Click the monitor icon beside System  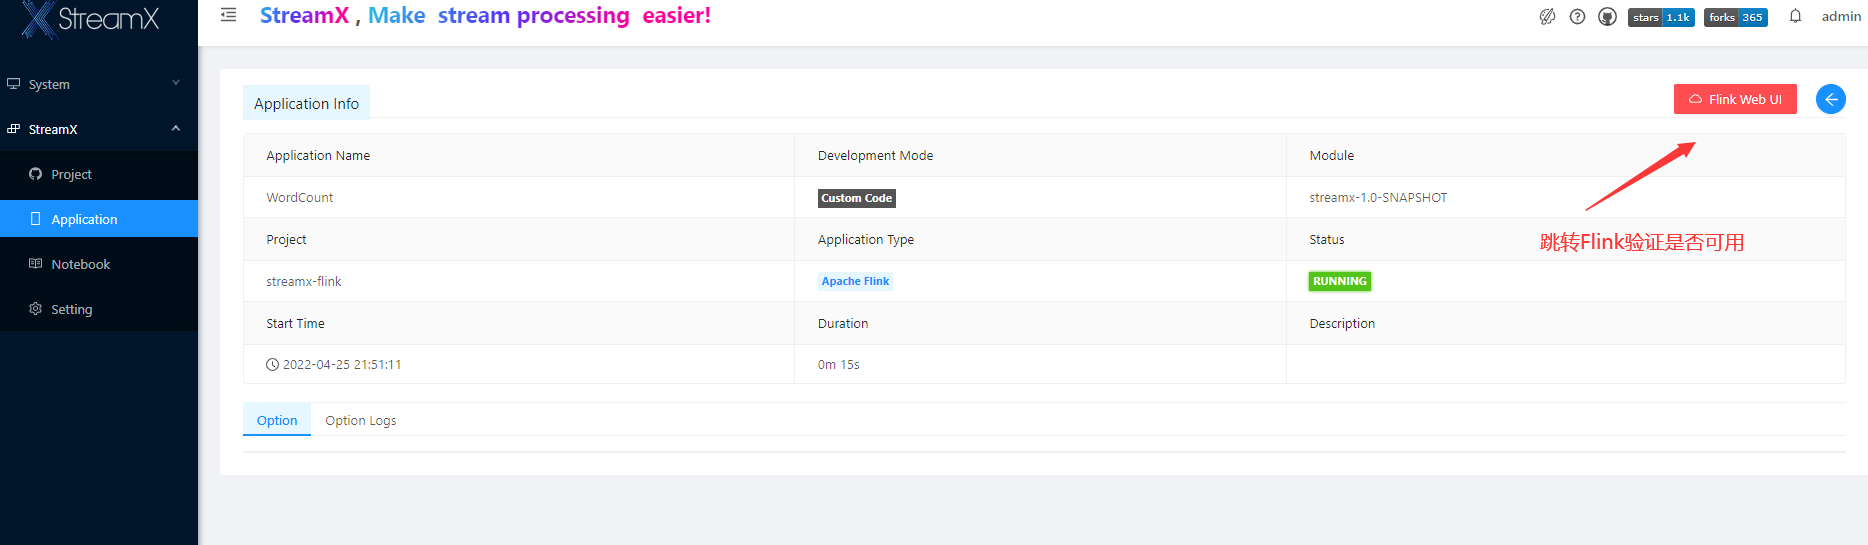[x=14, y=84]
